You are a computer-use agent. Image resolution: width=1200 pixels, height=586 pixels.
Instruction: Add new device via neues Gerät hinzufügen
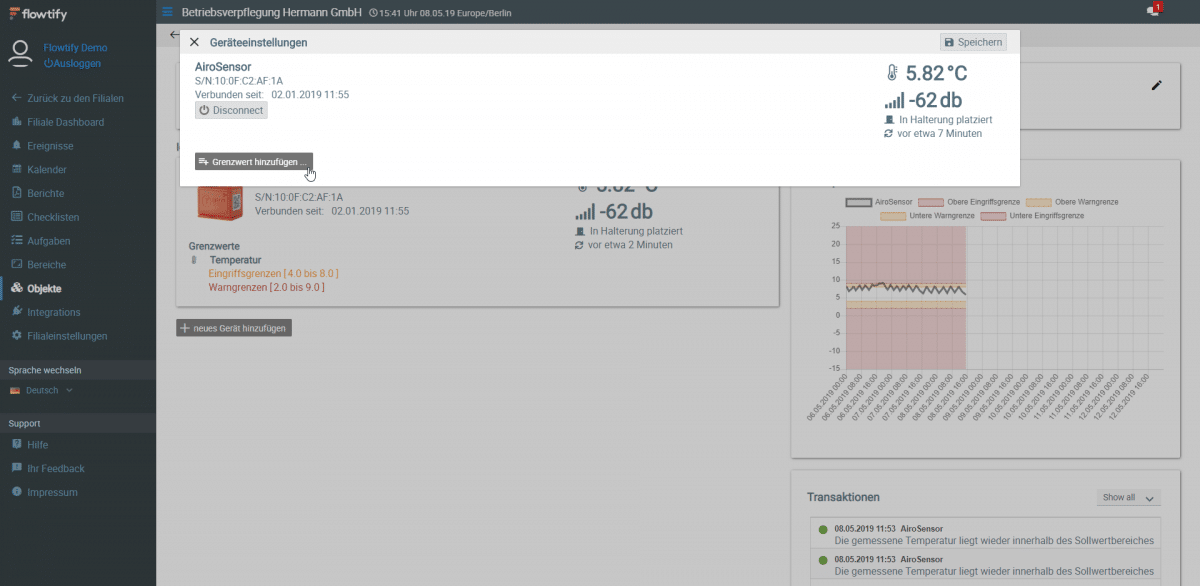[x=234, y=328]
